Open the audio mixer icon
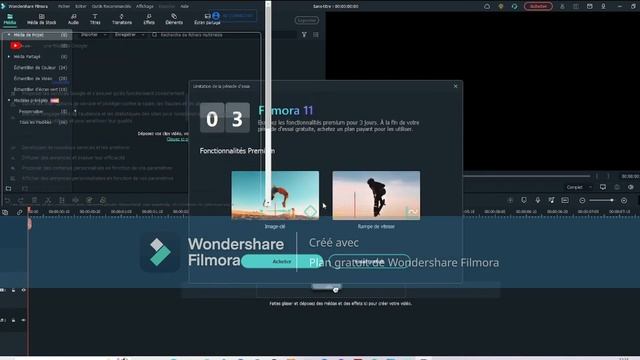 [551, 200]
